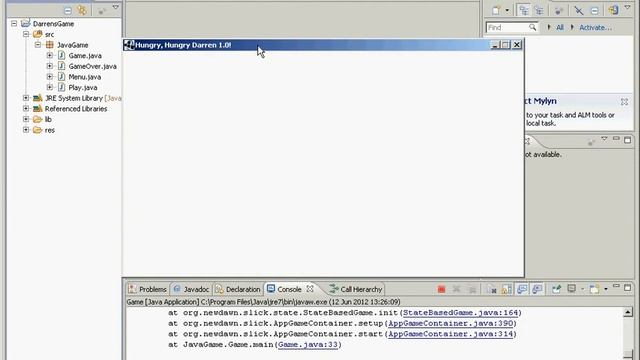This screenshot has height=360, width=640.
Task: Collapse the JavaGame package node
Action: pos(38,45)
